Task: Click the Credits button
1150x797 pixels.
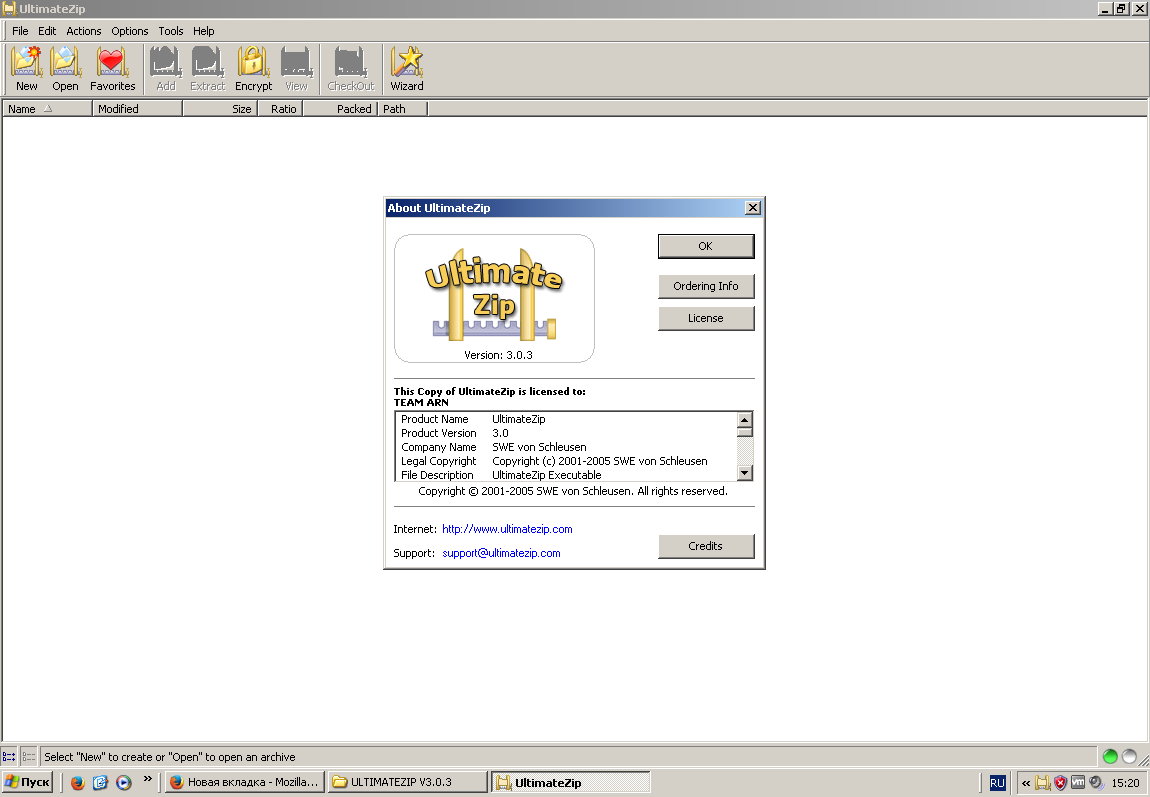Action: click(706, 546)
